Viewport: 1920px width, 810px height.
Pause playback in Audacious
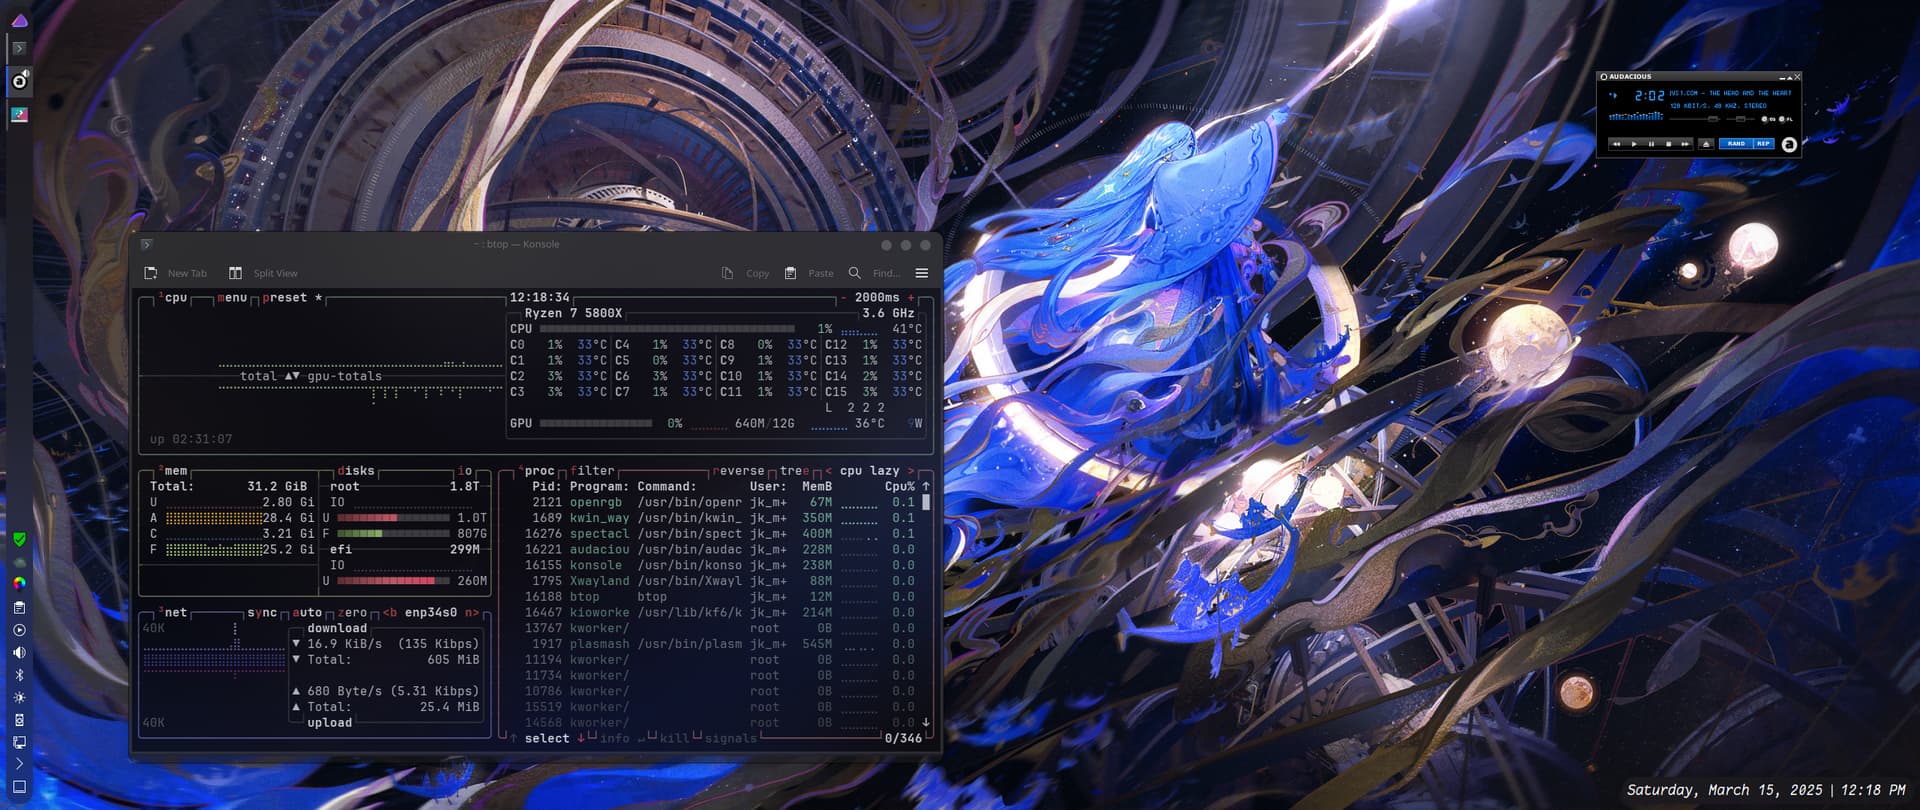1651,144
